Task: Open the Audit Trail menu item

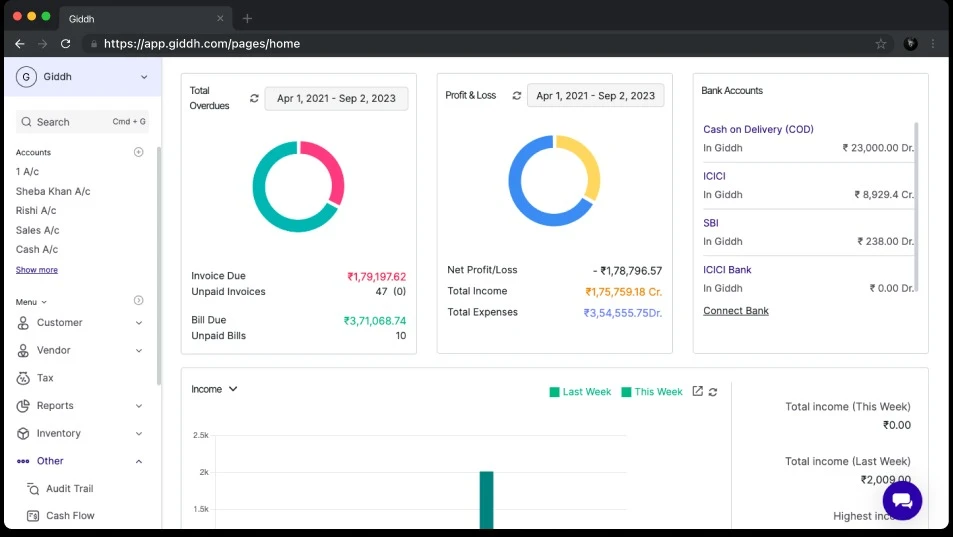Action: click(69, 489)
